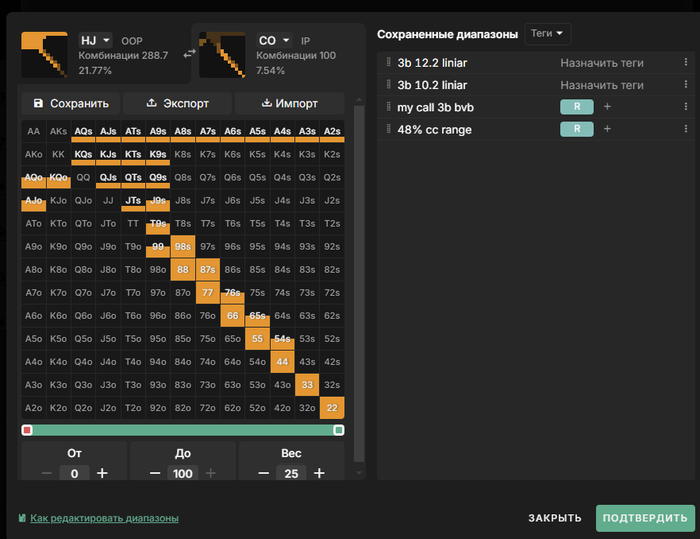Grab drag handle of 48% cc range

[388, 129]
